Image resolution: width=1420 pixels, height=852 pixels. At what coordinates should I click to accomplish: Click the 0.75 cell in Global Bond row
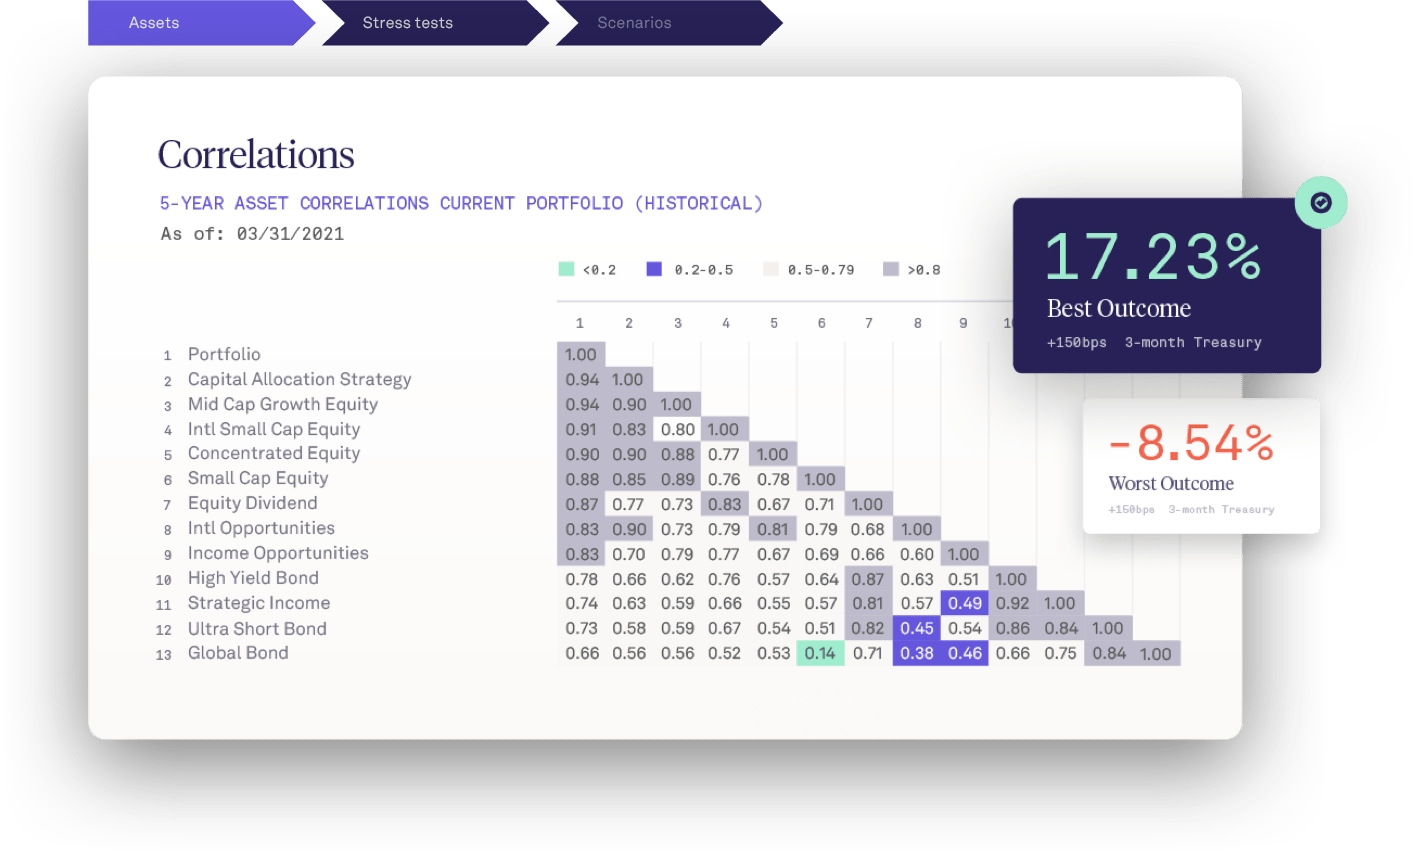pos(1060,653)
